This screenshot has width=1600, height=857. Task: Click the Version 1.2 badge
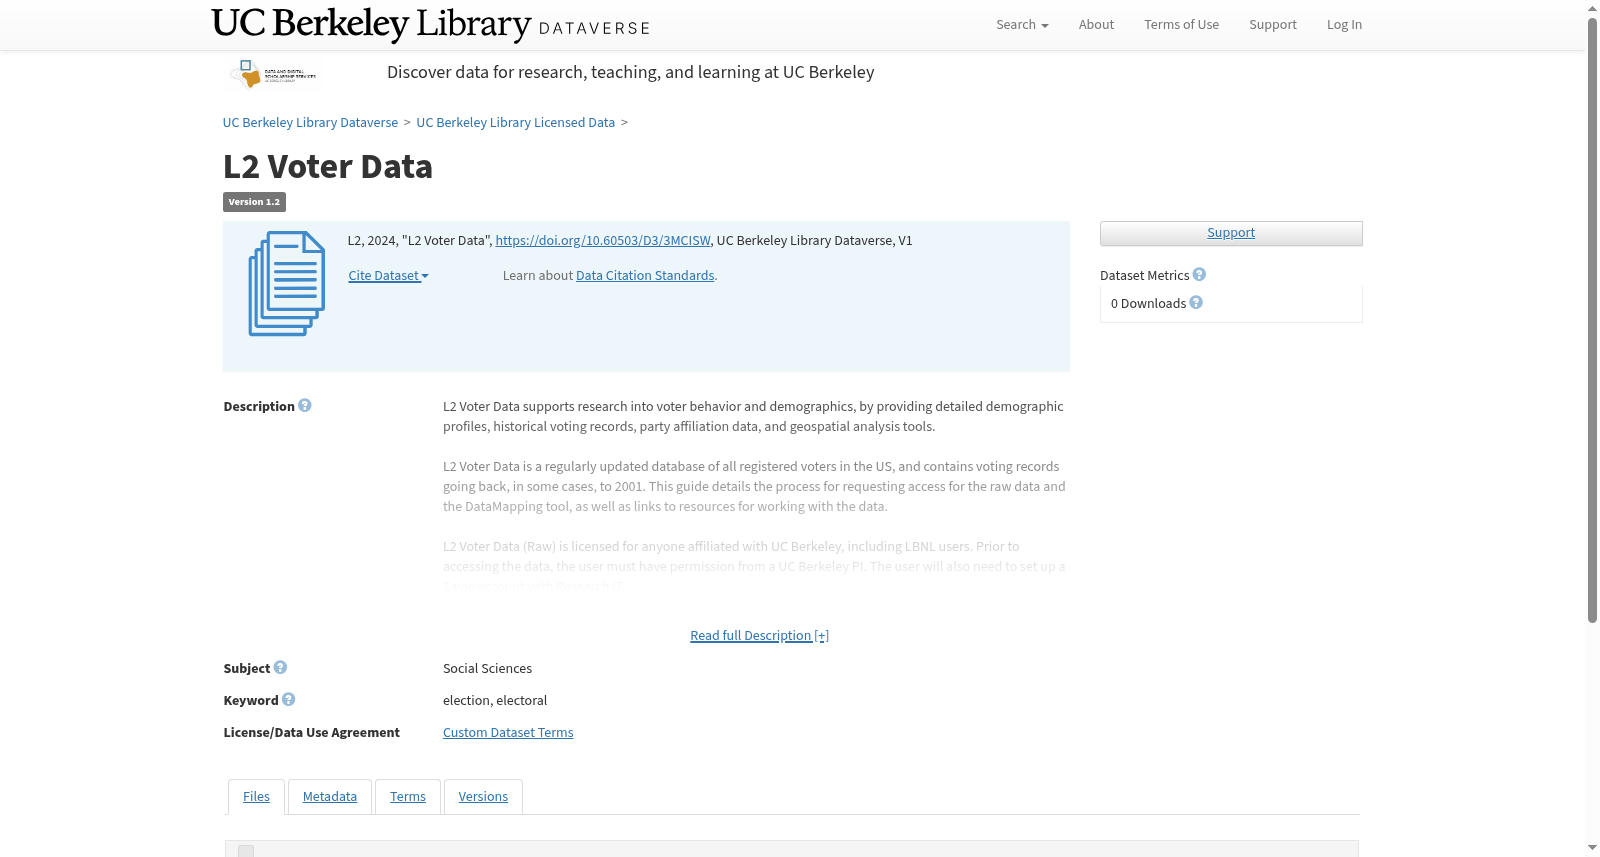coord(254,202)
